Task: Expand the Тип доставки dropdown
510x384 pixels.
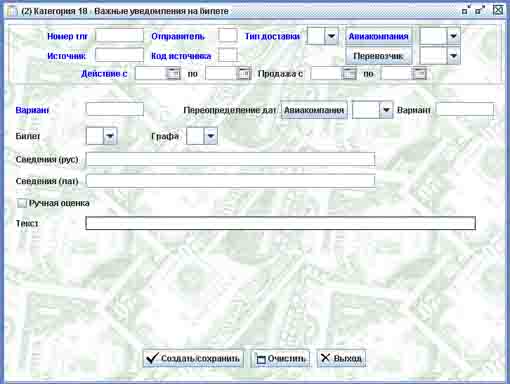Action: (331, 36)
